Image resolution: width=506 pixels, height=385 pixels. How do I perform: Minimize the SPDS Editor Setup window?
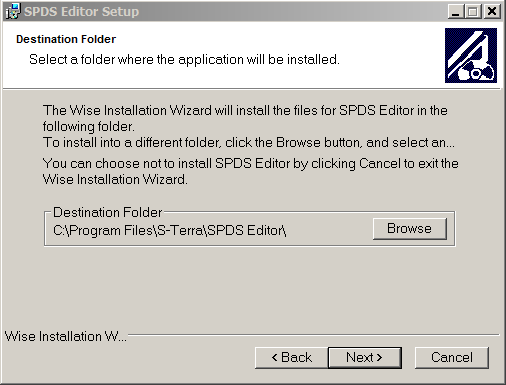point(455,12)
